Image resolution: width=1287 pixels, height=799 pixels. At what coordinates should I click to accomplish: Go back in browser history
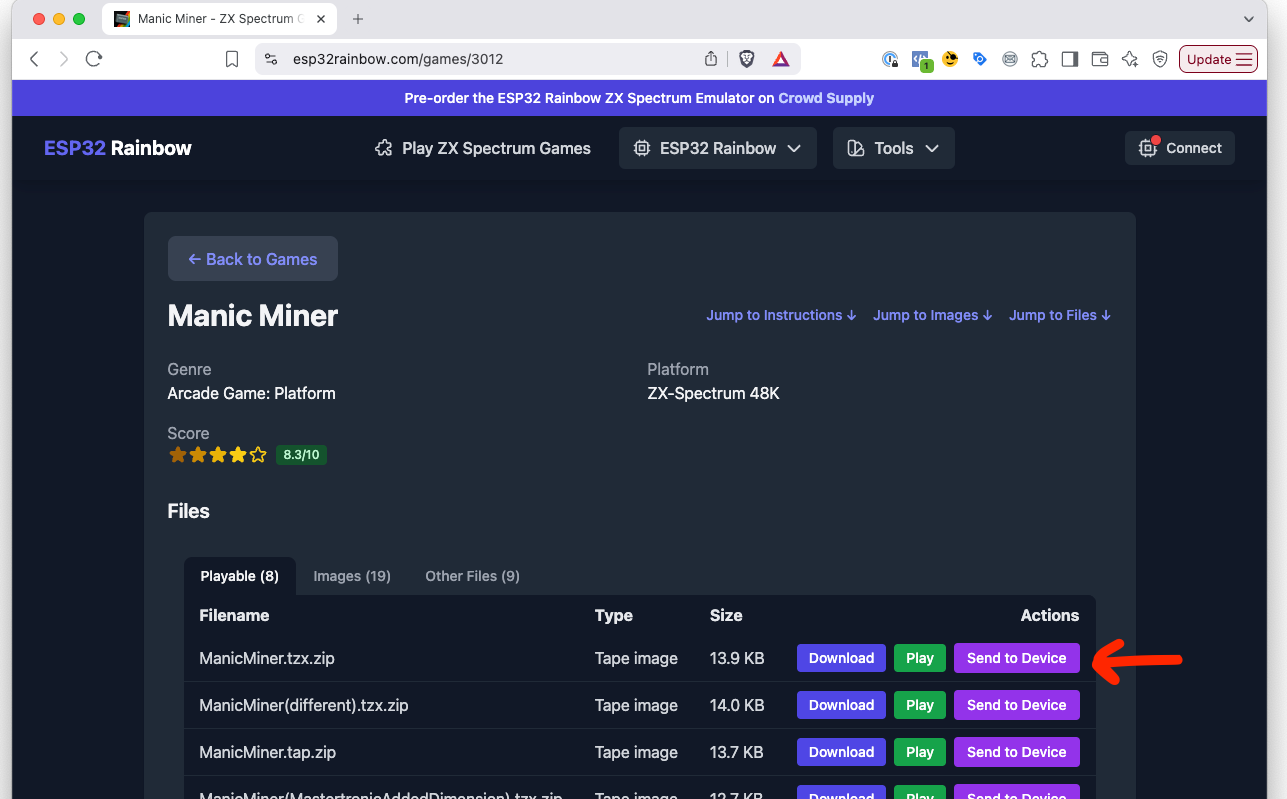point(35,59)
